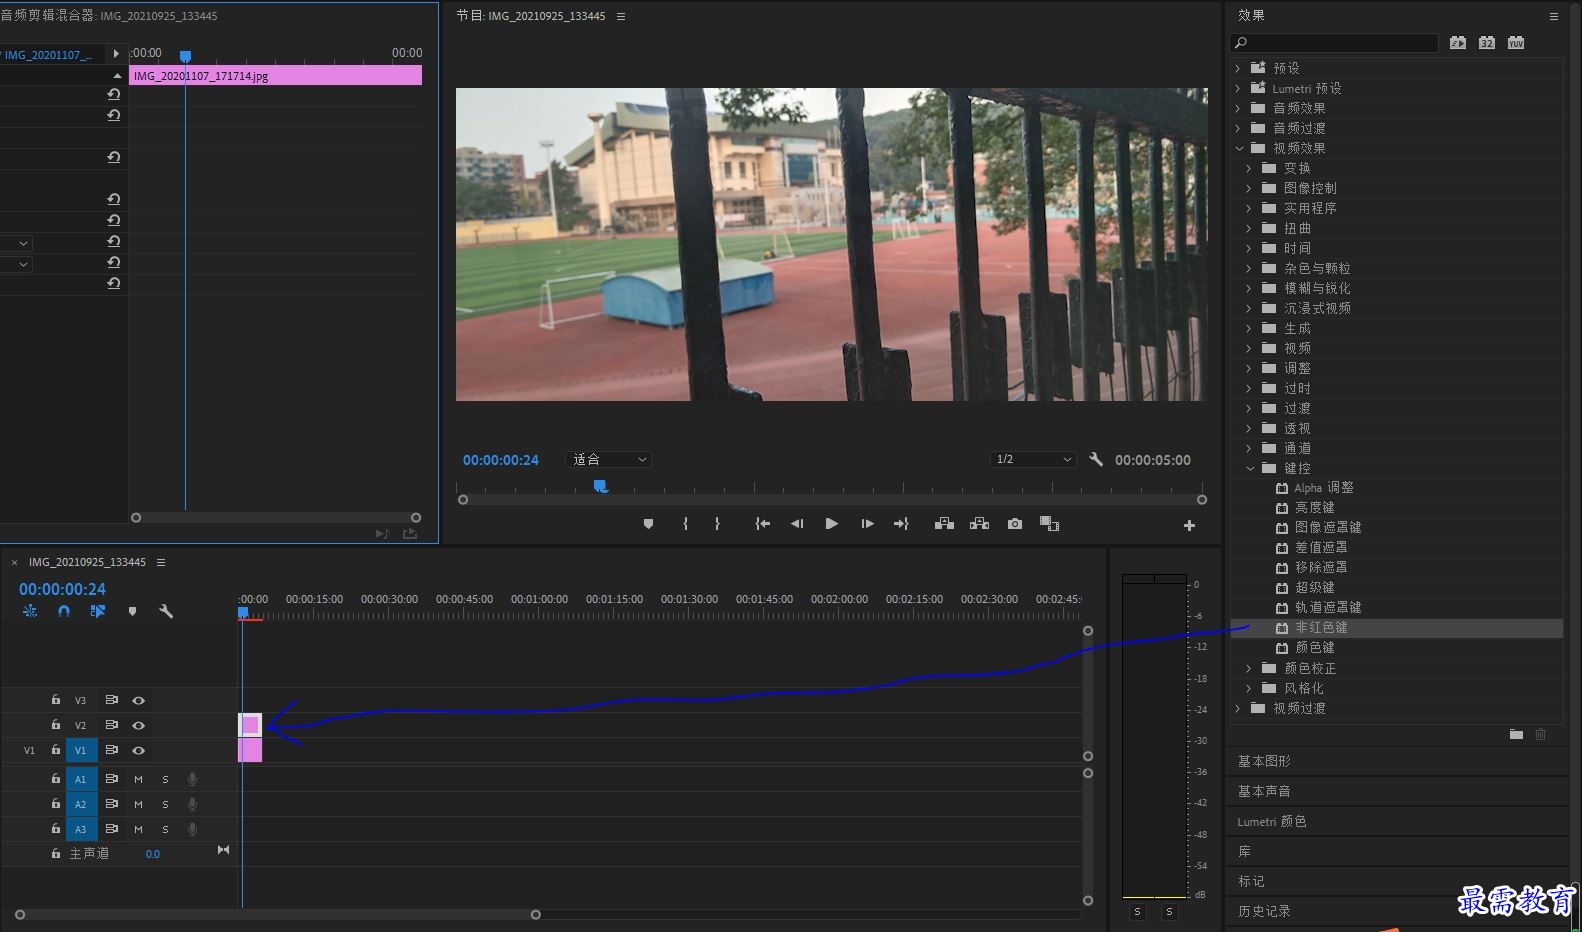Toggle track lock on V3
The image size is (1582, 932).
tap(56, 700)
